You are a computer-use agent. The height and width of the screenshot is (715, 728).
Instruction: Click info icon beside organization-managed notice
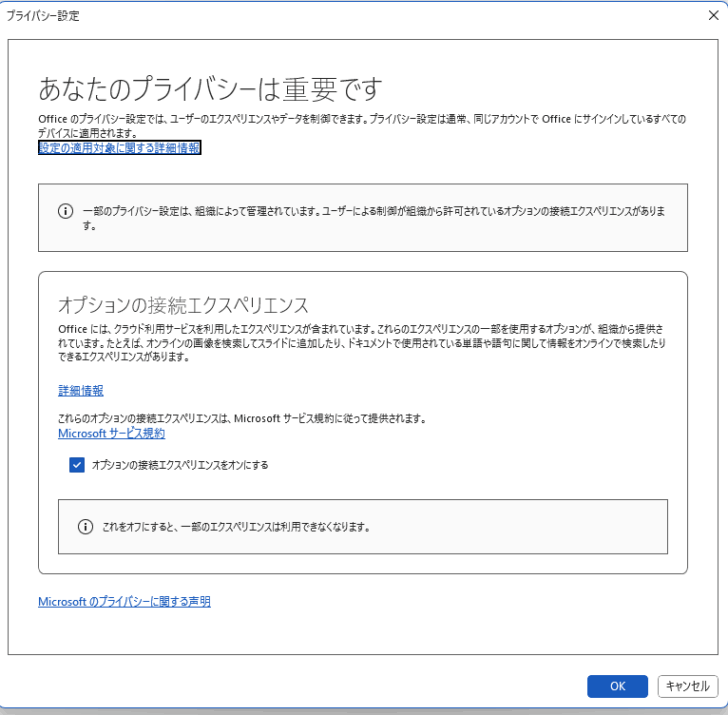[x=65, y=211]
